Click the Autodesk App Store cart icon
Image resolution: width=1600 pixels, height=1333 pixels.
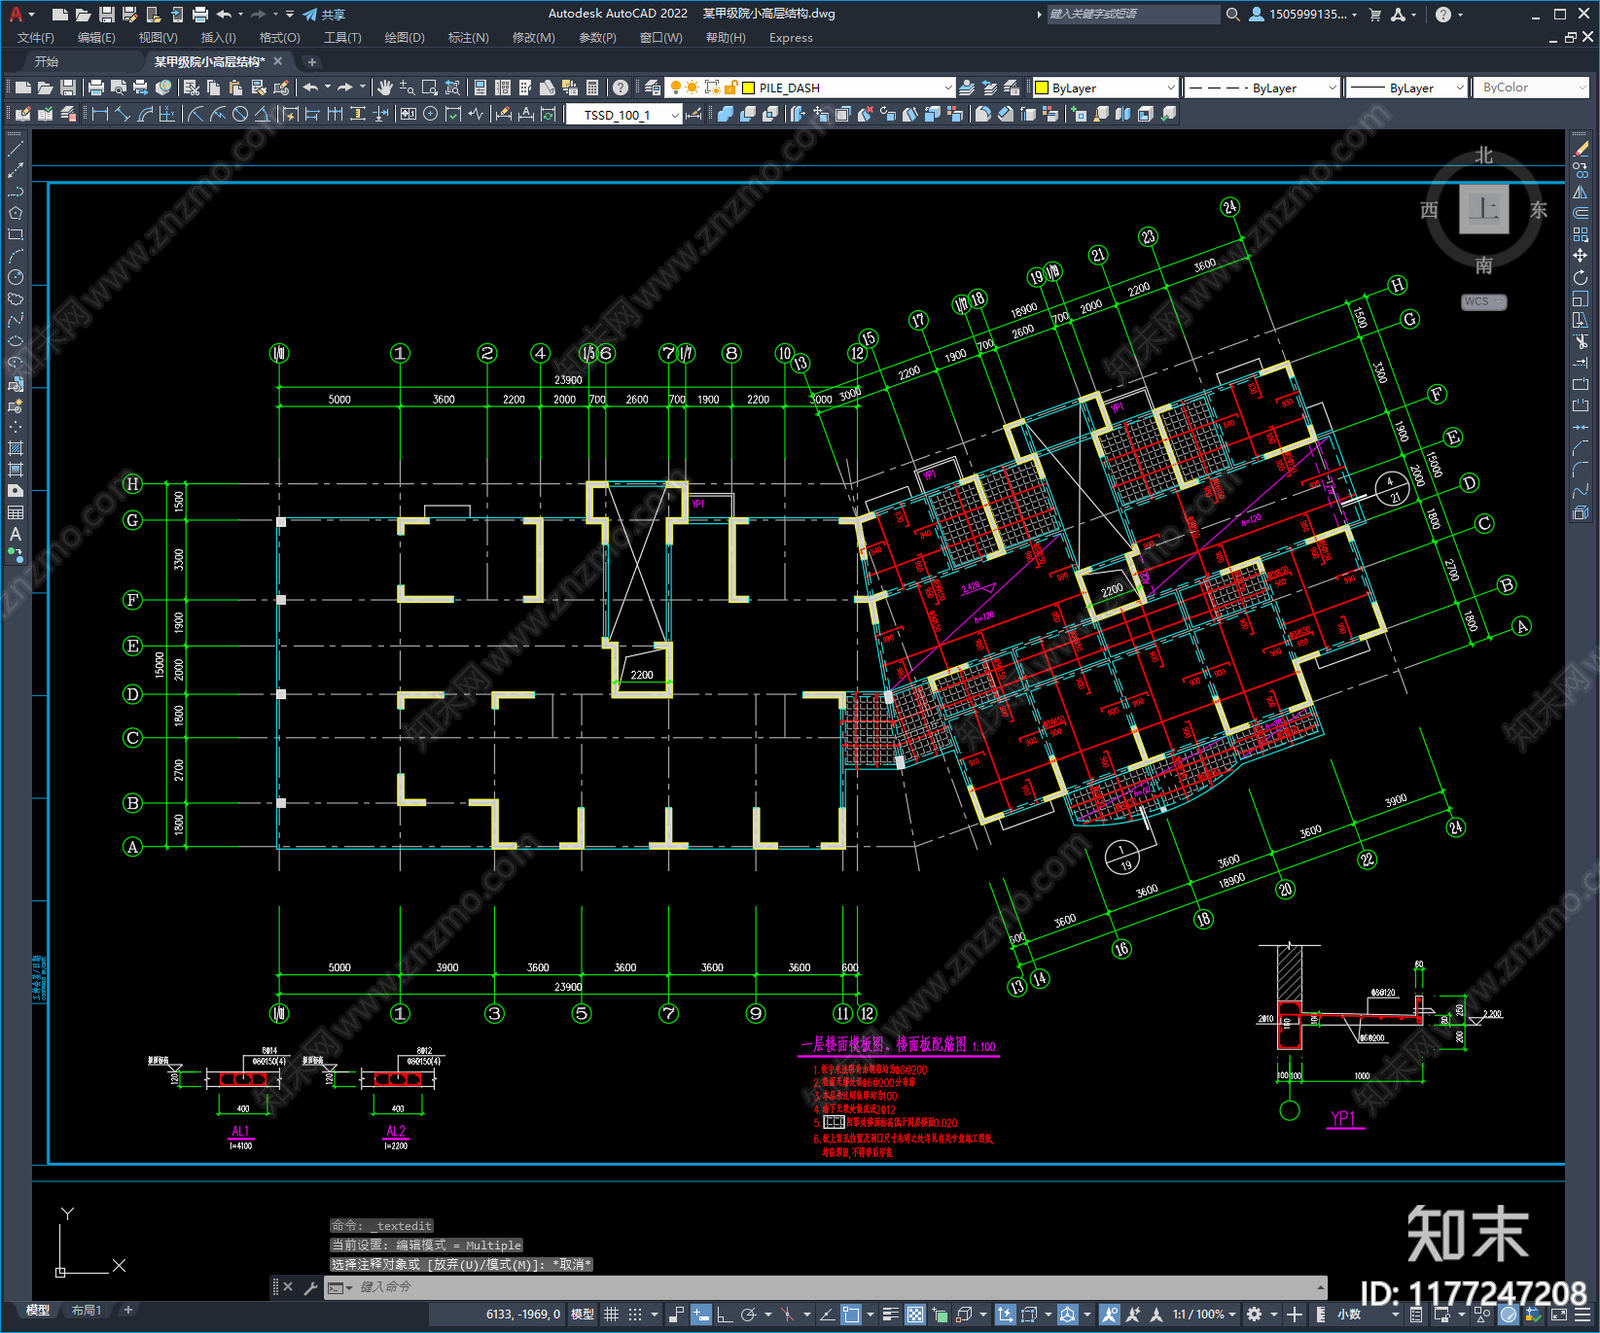tap(1375, 14)
